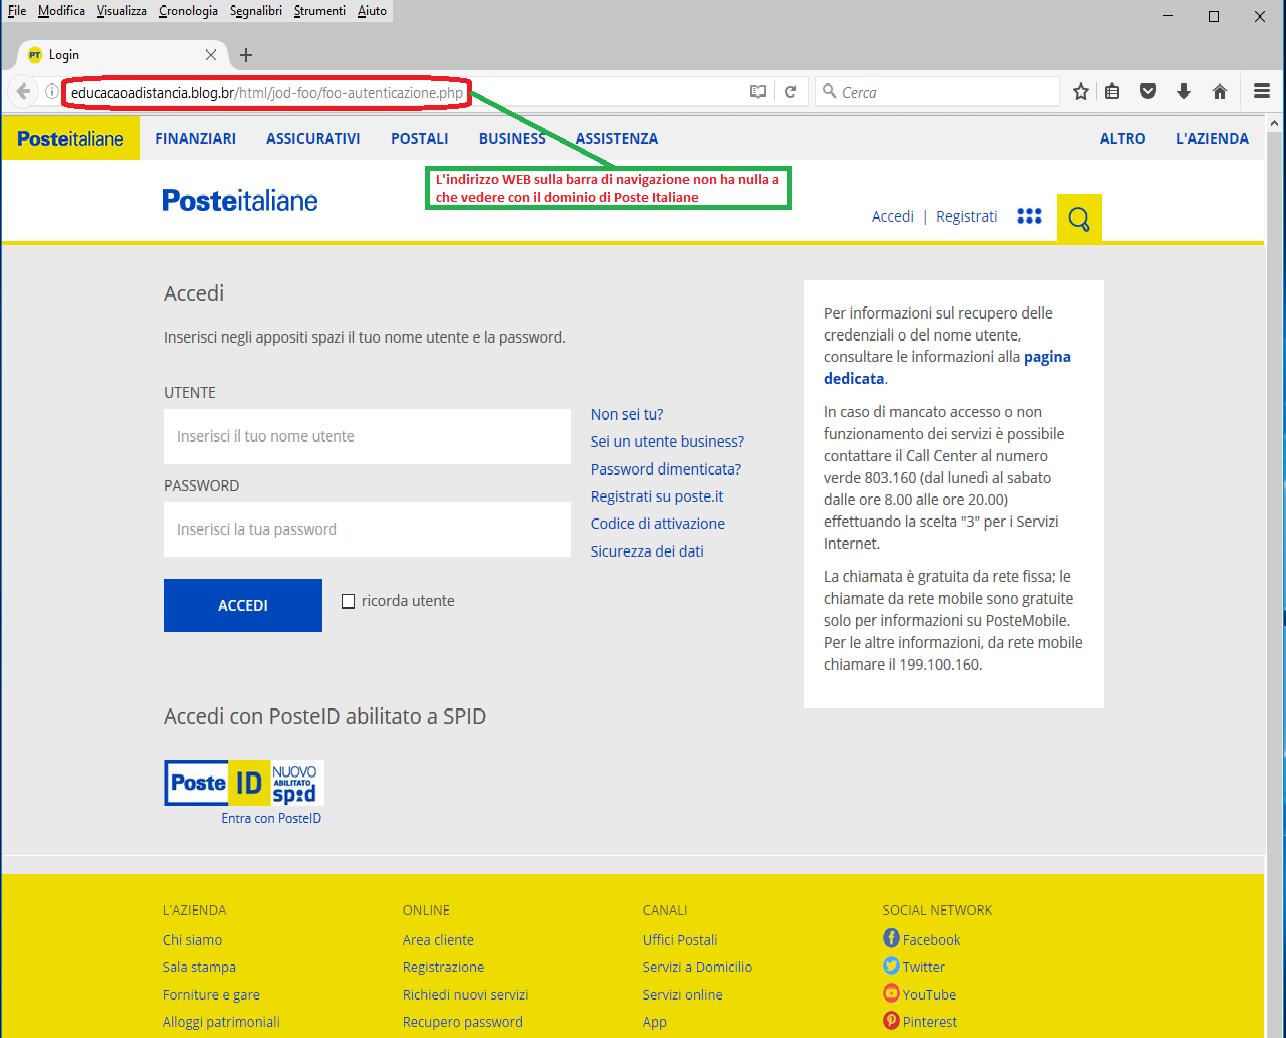The height and width of the screenshot is (1038, 1286).
Task: Click Recupero password footer link
Action: tap(463, 1022)
